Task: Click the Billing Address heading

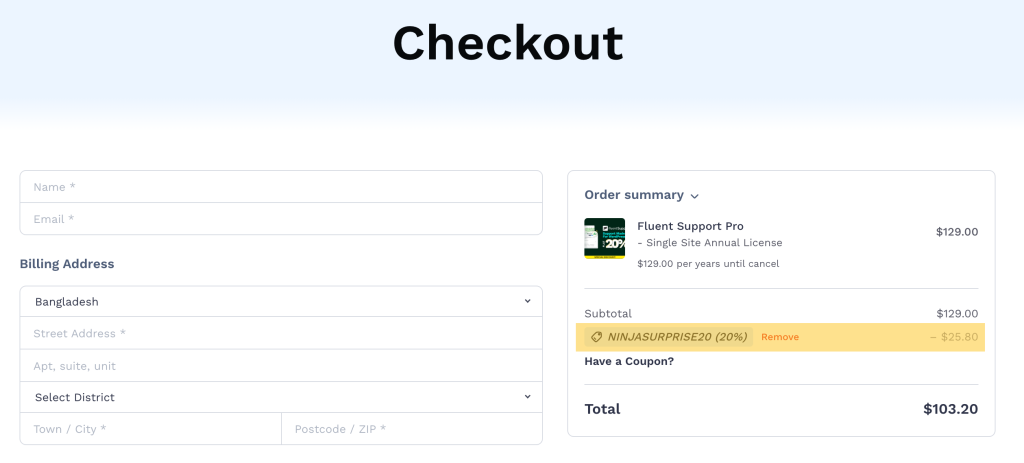Action: (67, 264)
